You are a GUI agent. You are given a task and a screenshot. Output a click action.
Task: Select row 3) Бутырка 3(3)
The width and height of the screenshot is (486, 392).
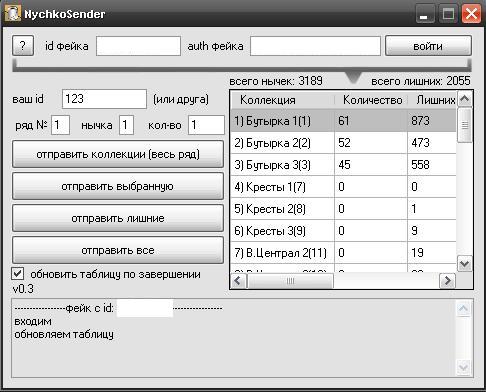pos(343,165)
